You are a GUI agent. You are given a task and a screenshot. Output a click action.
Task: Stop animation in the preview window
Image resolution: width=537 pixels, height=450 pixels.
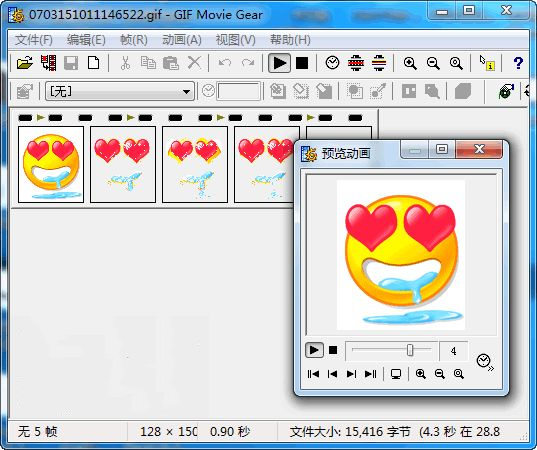[333, 350]
